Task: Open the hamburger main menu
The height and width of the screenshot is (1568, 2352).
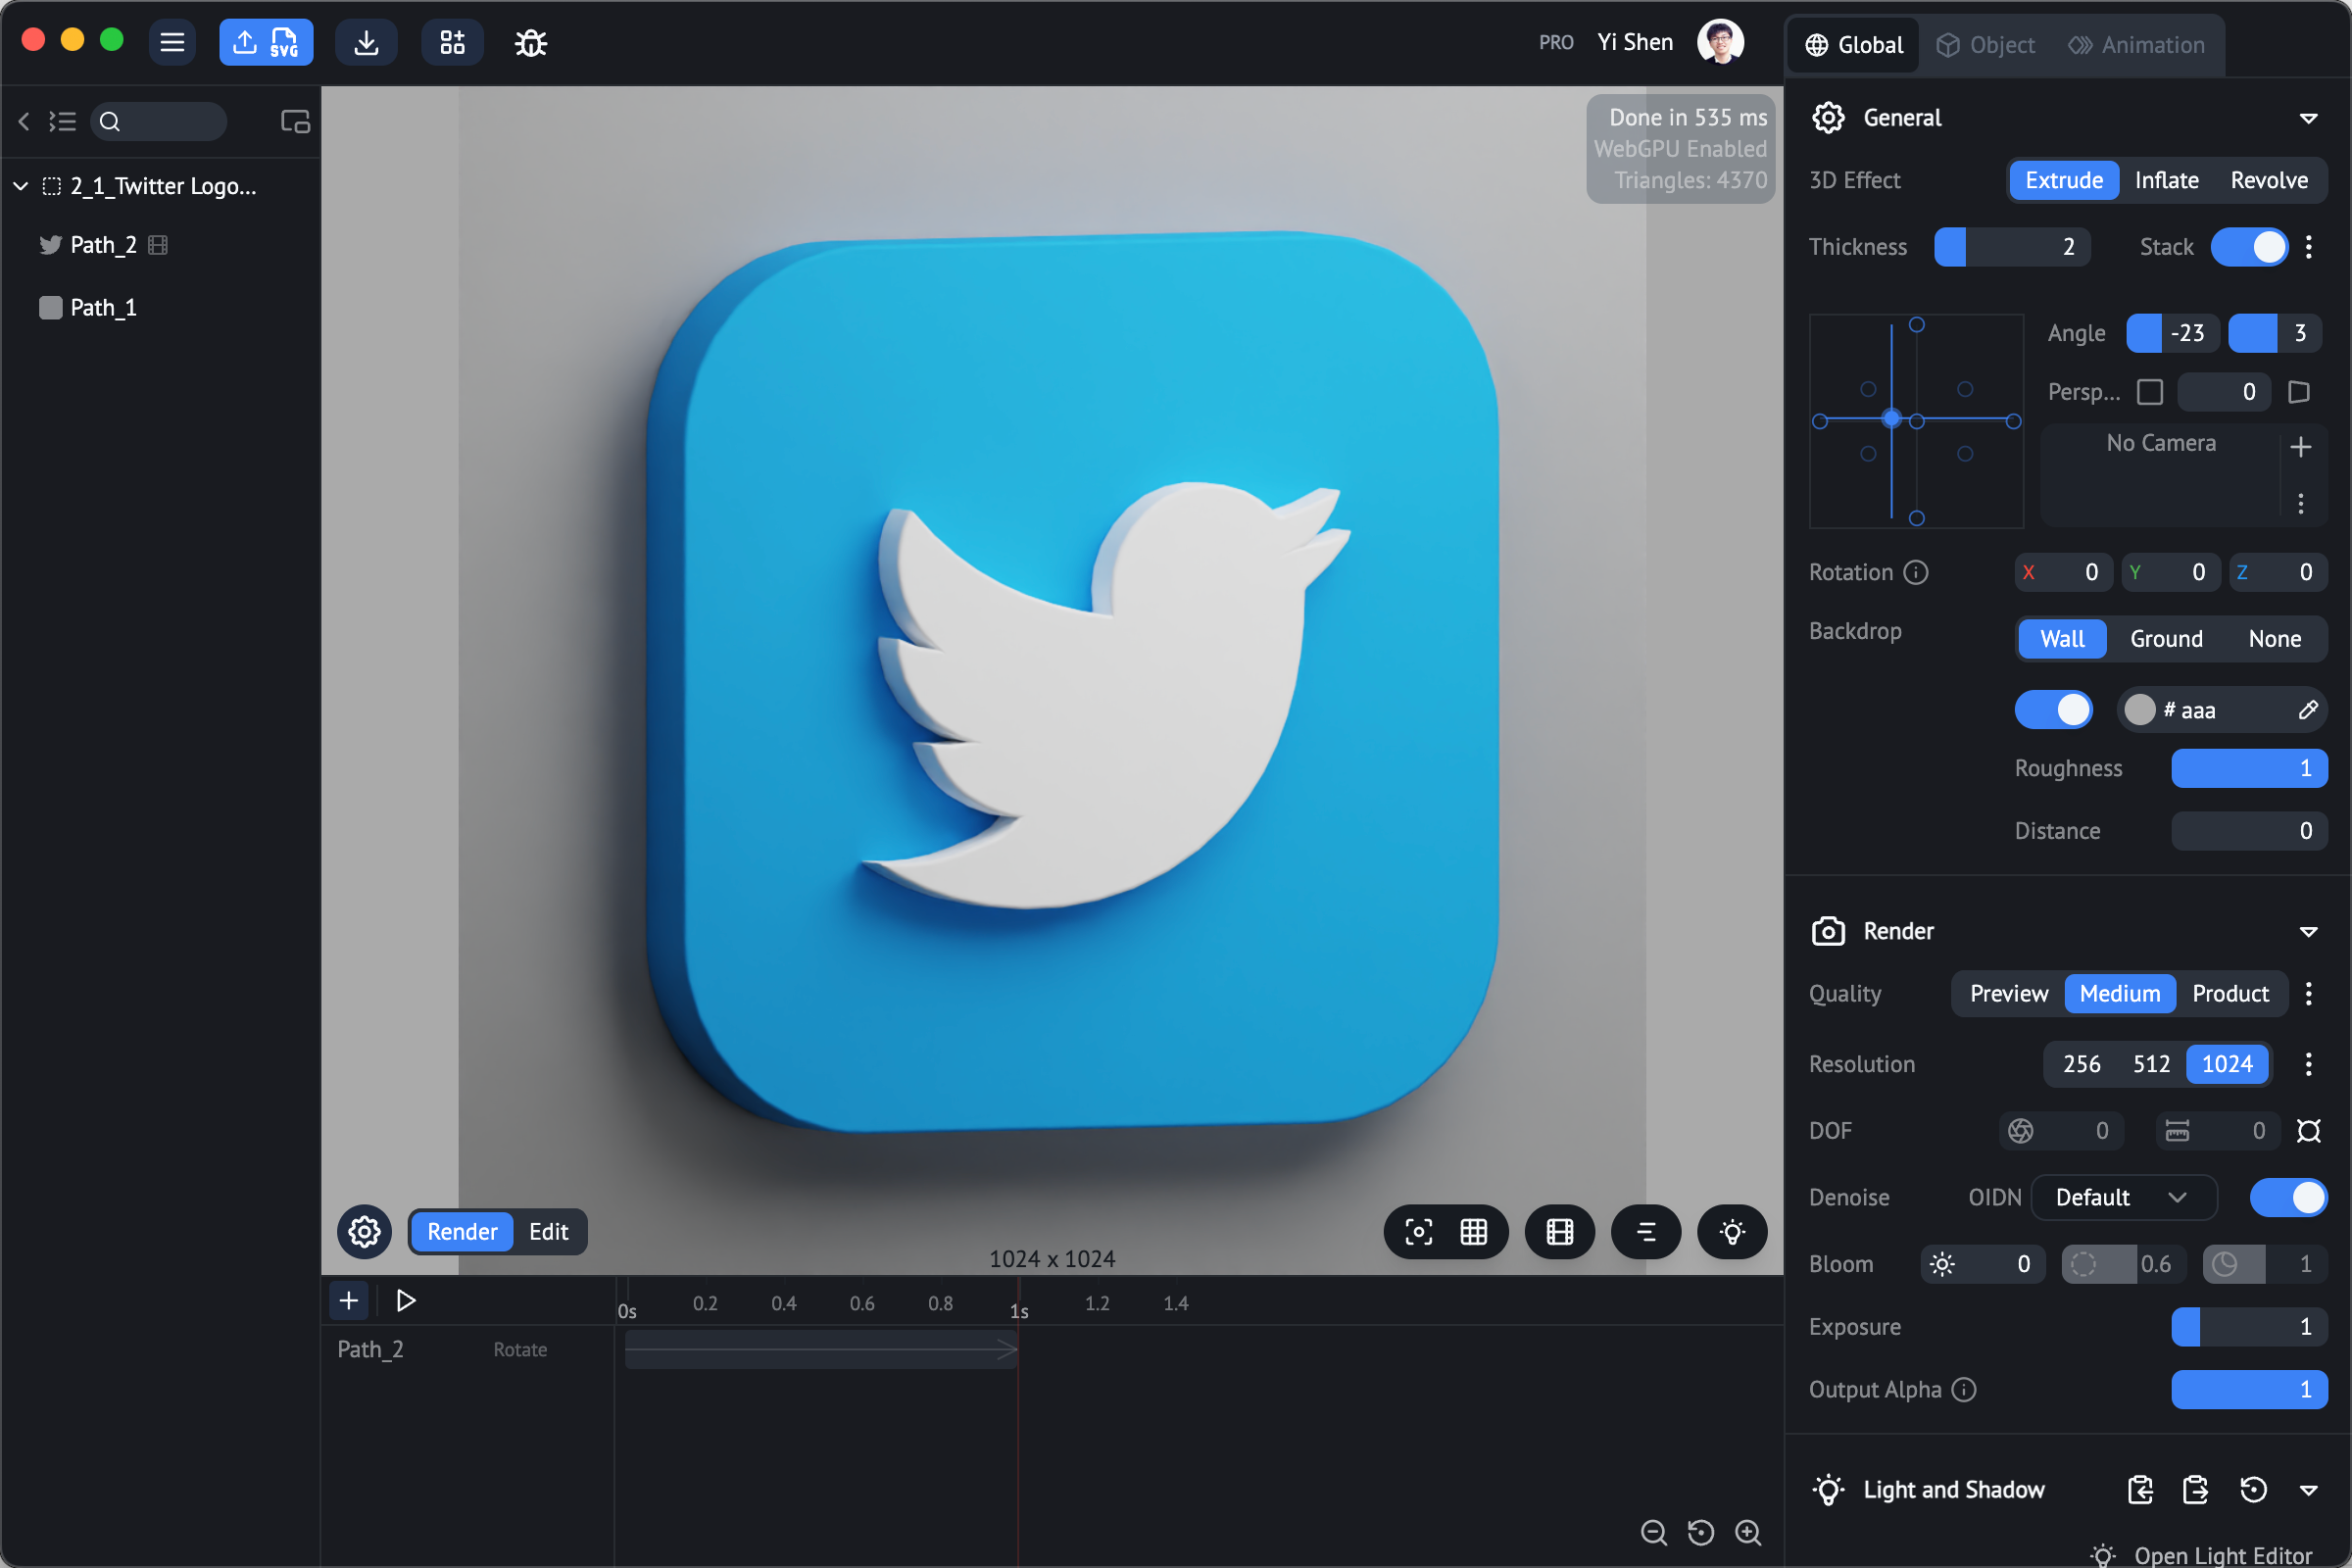Action: (172, 42)
